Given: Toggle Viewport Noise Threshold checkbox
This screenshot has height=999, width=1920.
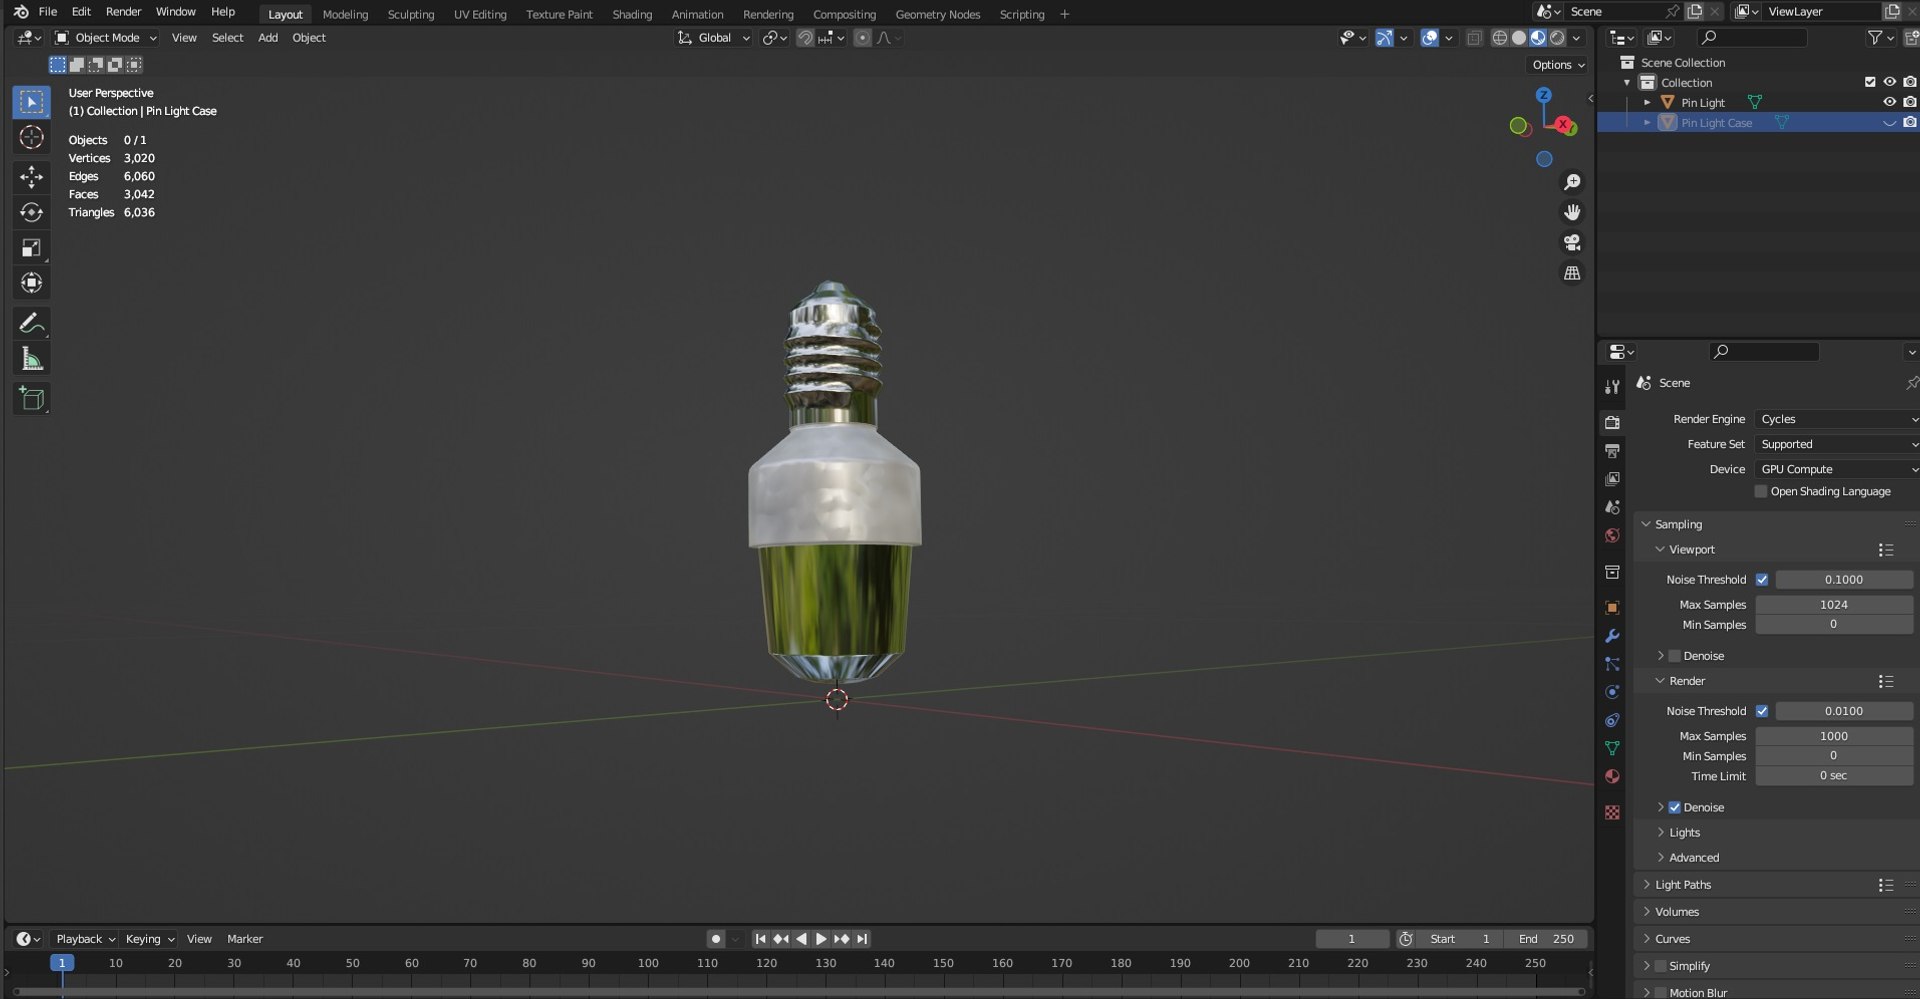Looking at the screenshot, I should coord(1762,580).
